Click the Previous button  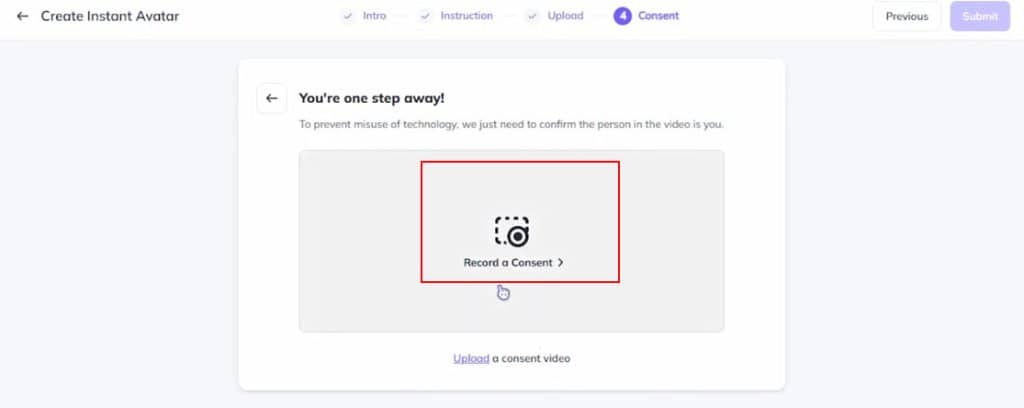(906, 16)
